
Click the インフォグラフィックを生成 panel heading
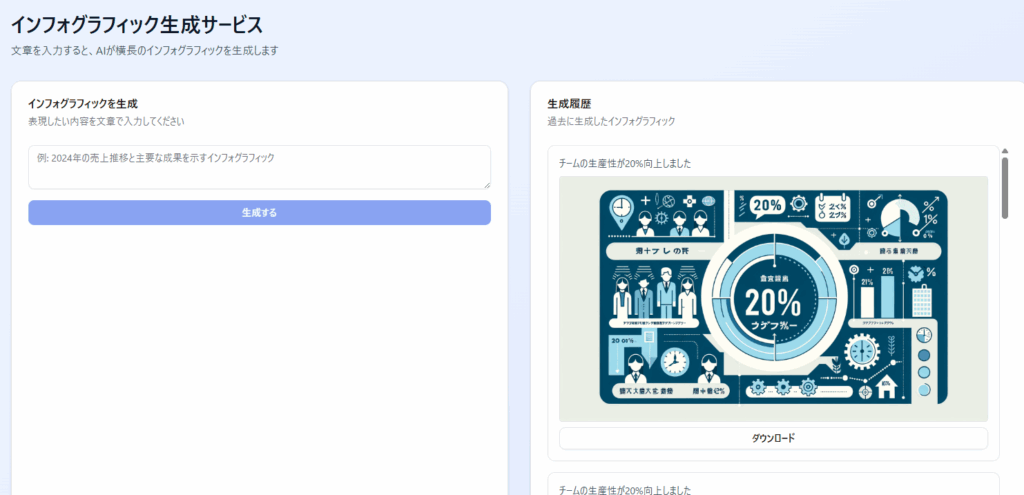coord(83,103)
